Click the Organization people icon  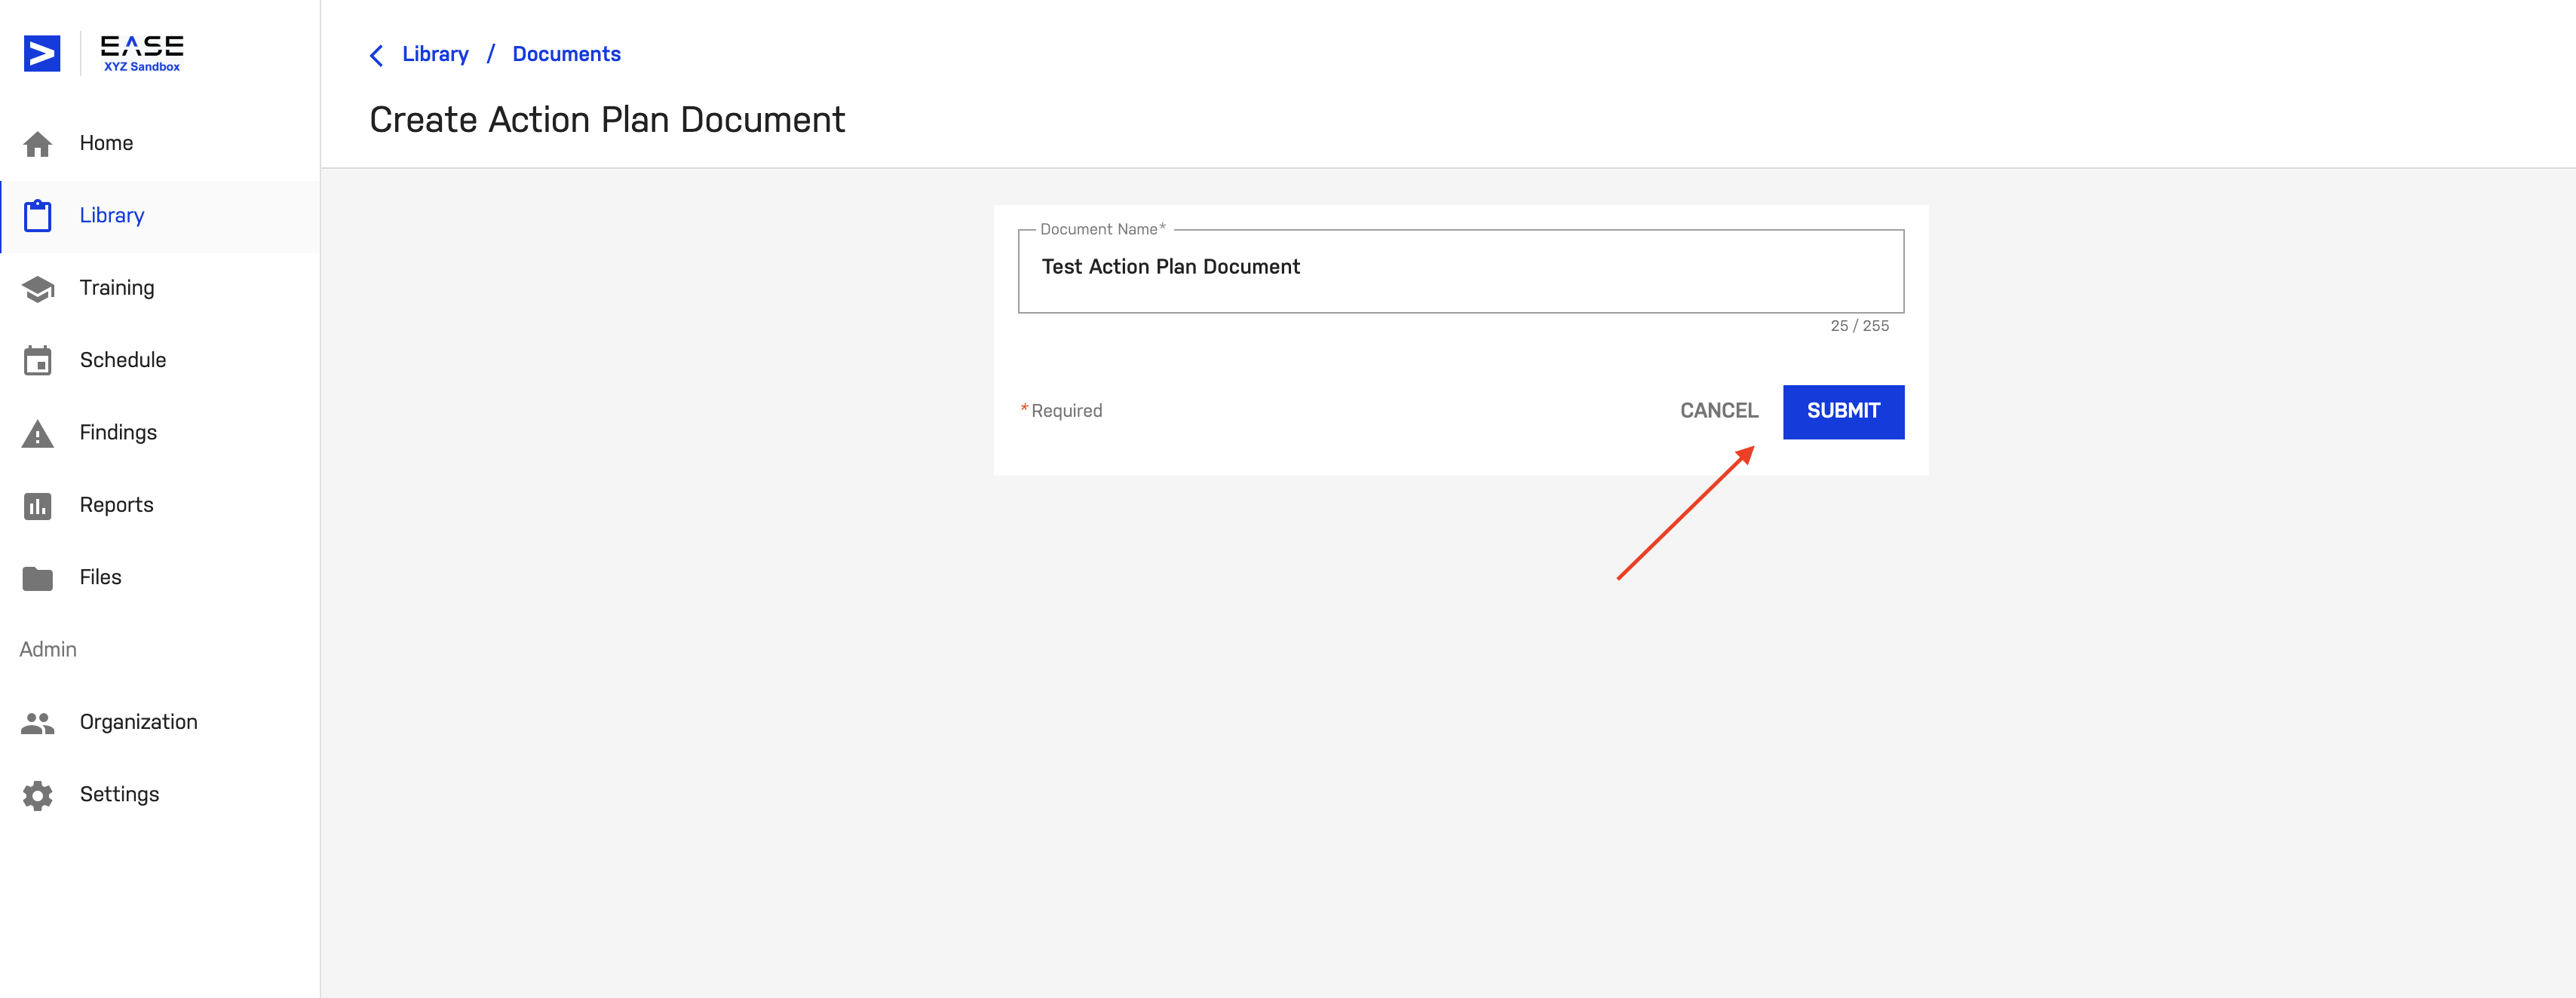[38, 723]
